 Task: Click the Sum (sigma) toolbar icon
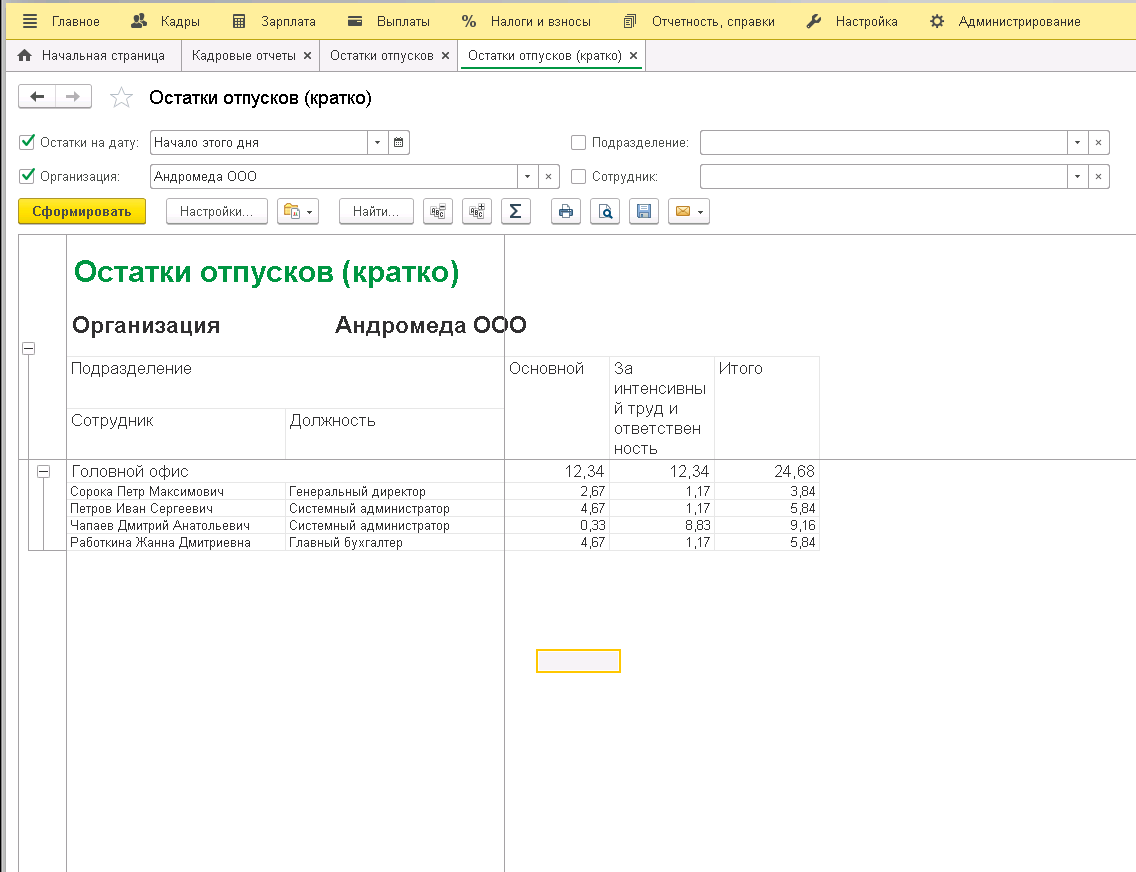(x=515, y=211)
